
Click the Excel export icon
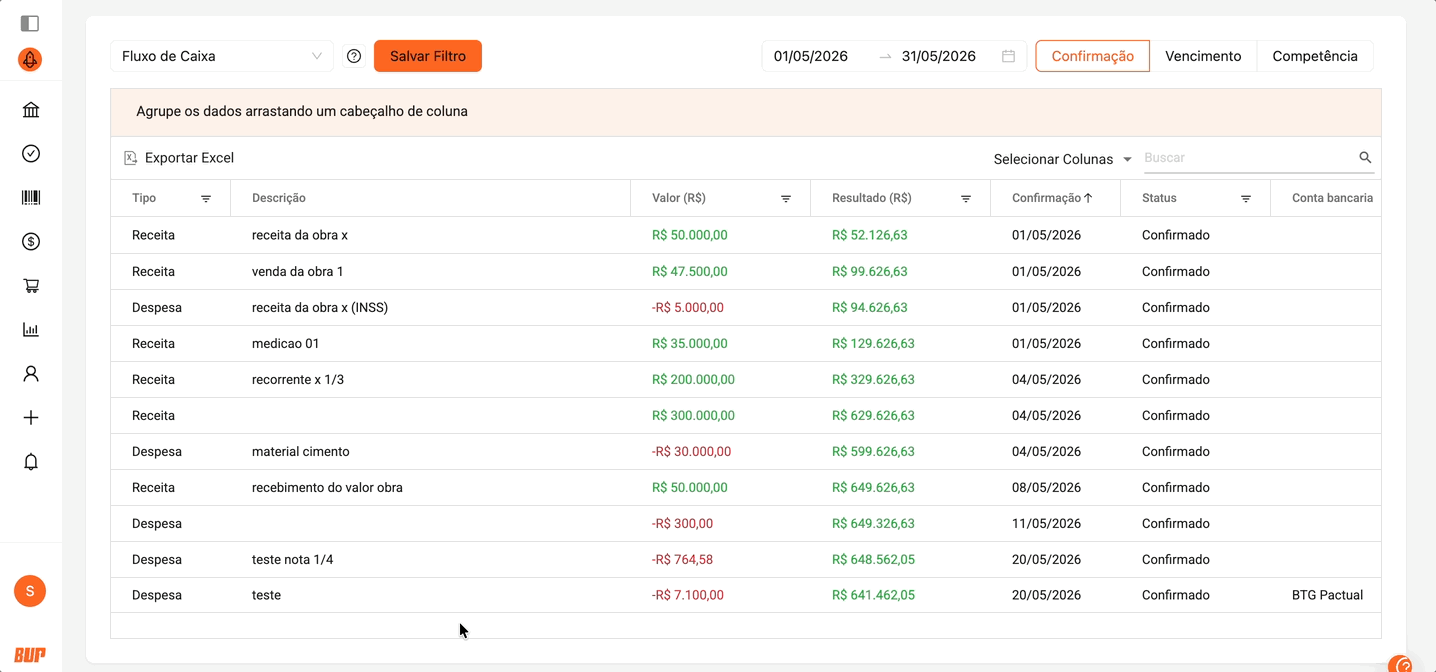130,158
